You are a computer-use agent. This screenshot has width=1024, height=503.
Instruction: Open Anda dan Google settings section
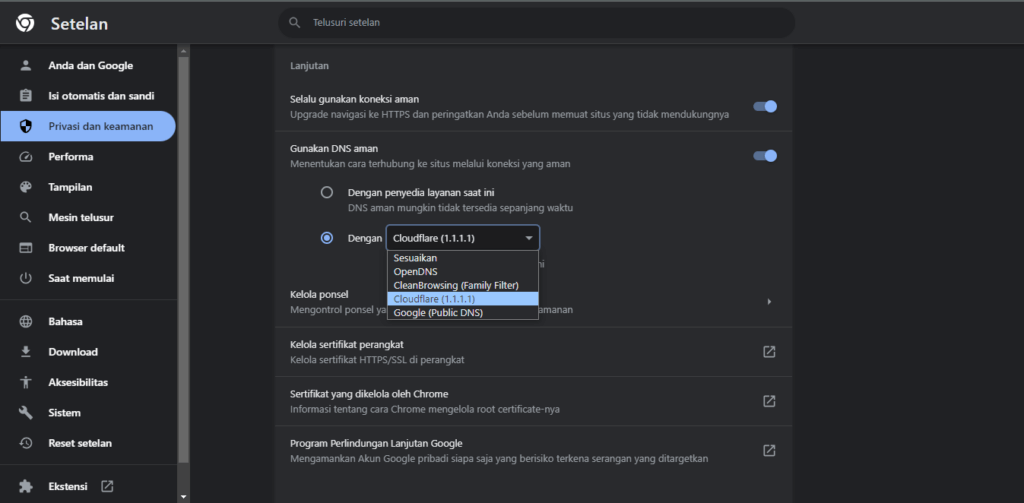[88, 65]
